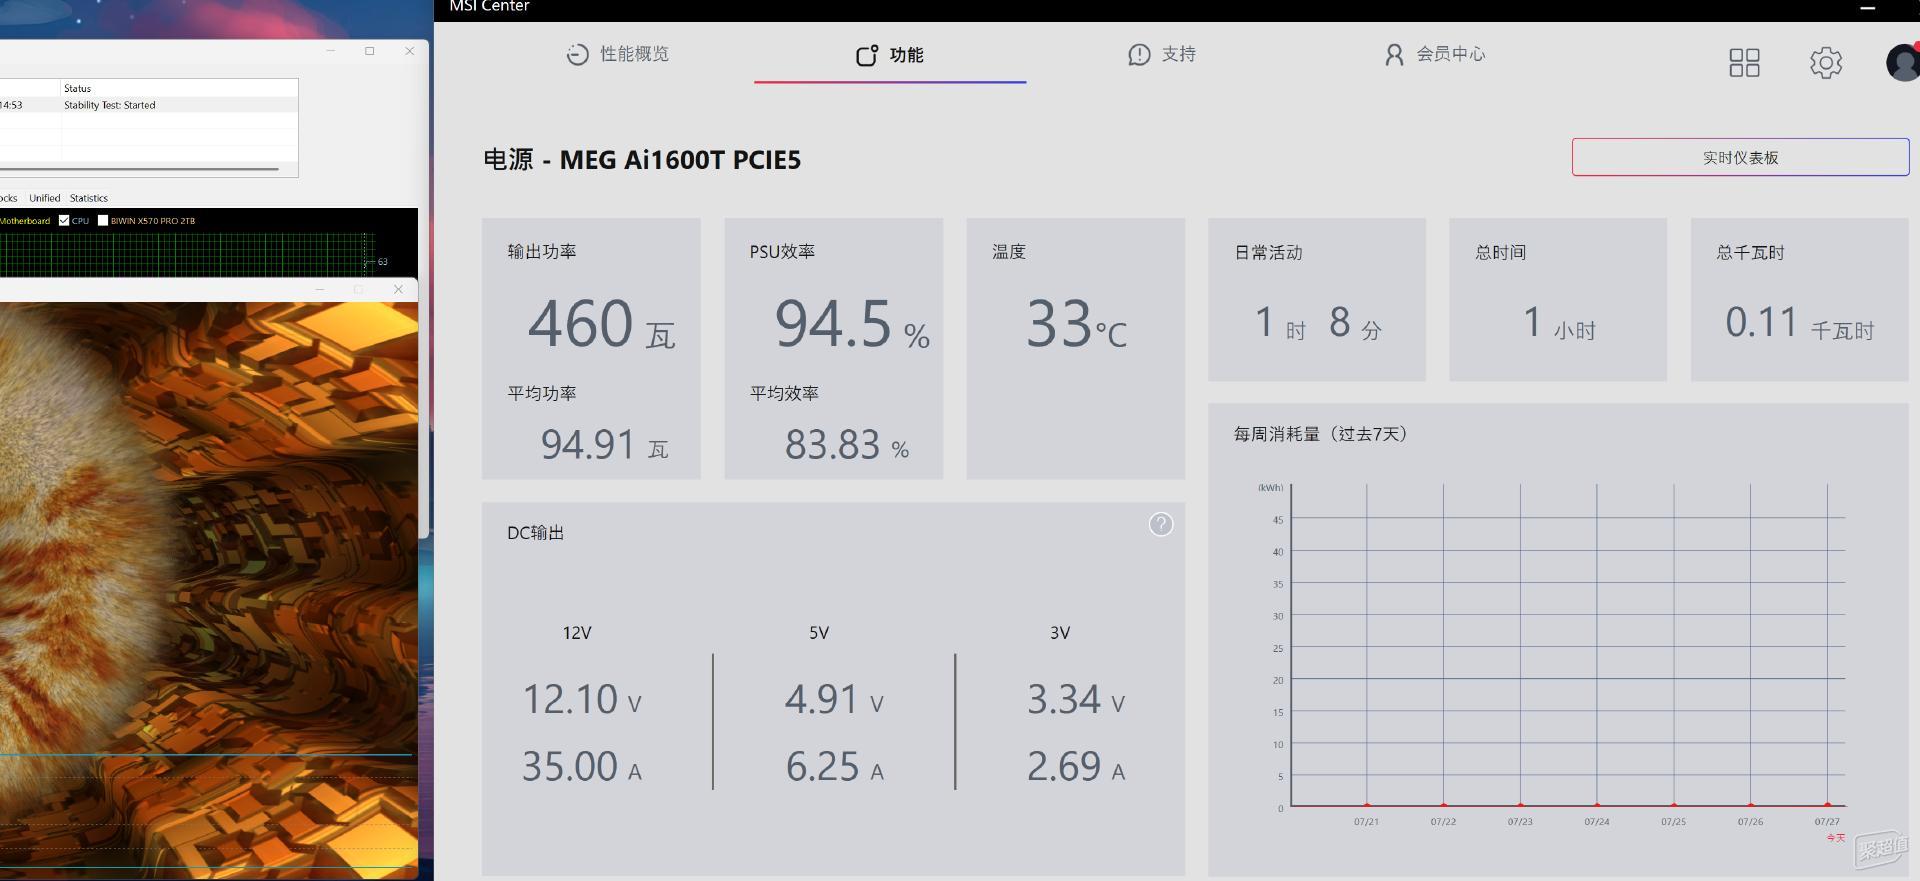
Task: Open MSI Center settings gear
Action: [x=1826, y=63]
